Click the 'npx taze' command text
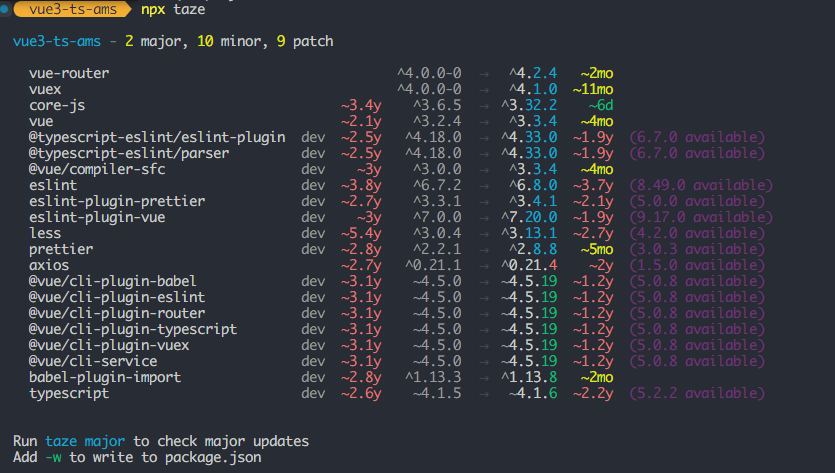This screenshot has height=473, width=835. point(173,9)
